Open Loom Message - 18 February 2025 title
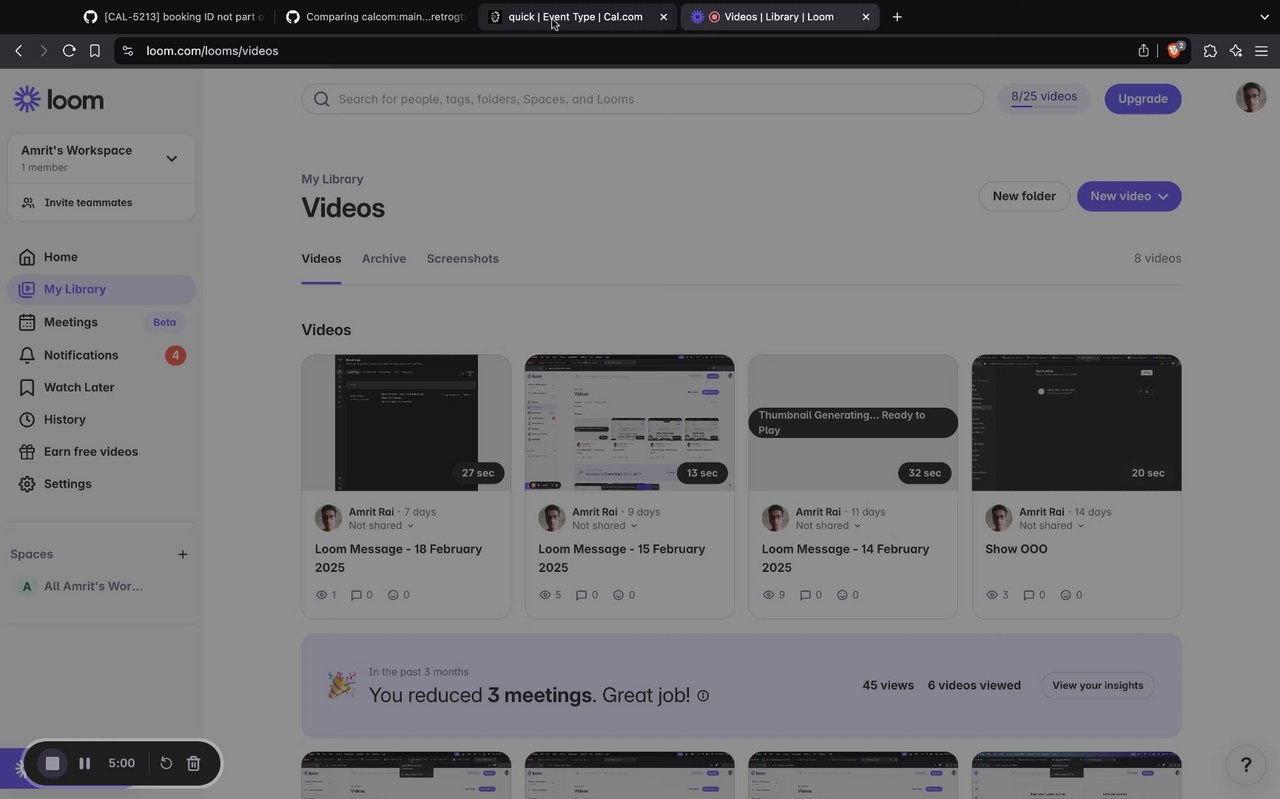The width and height of the screenshot is (1280, 799). point(399,558)
